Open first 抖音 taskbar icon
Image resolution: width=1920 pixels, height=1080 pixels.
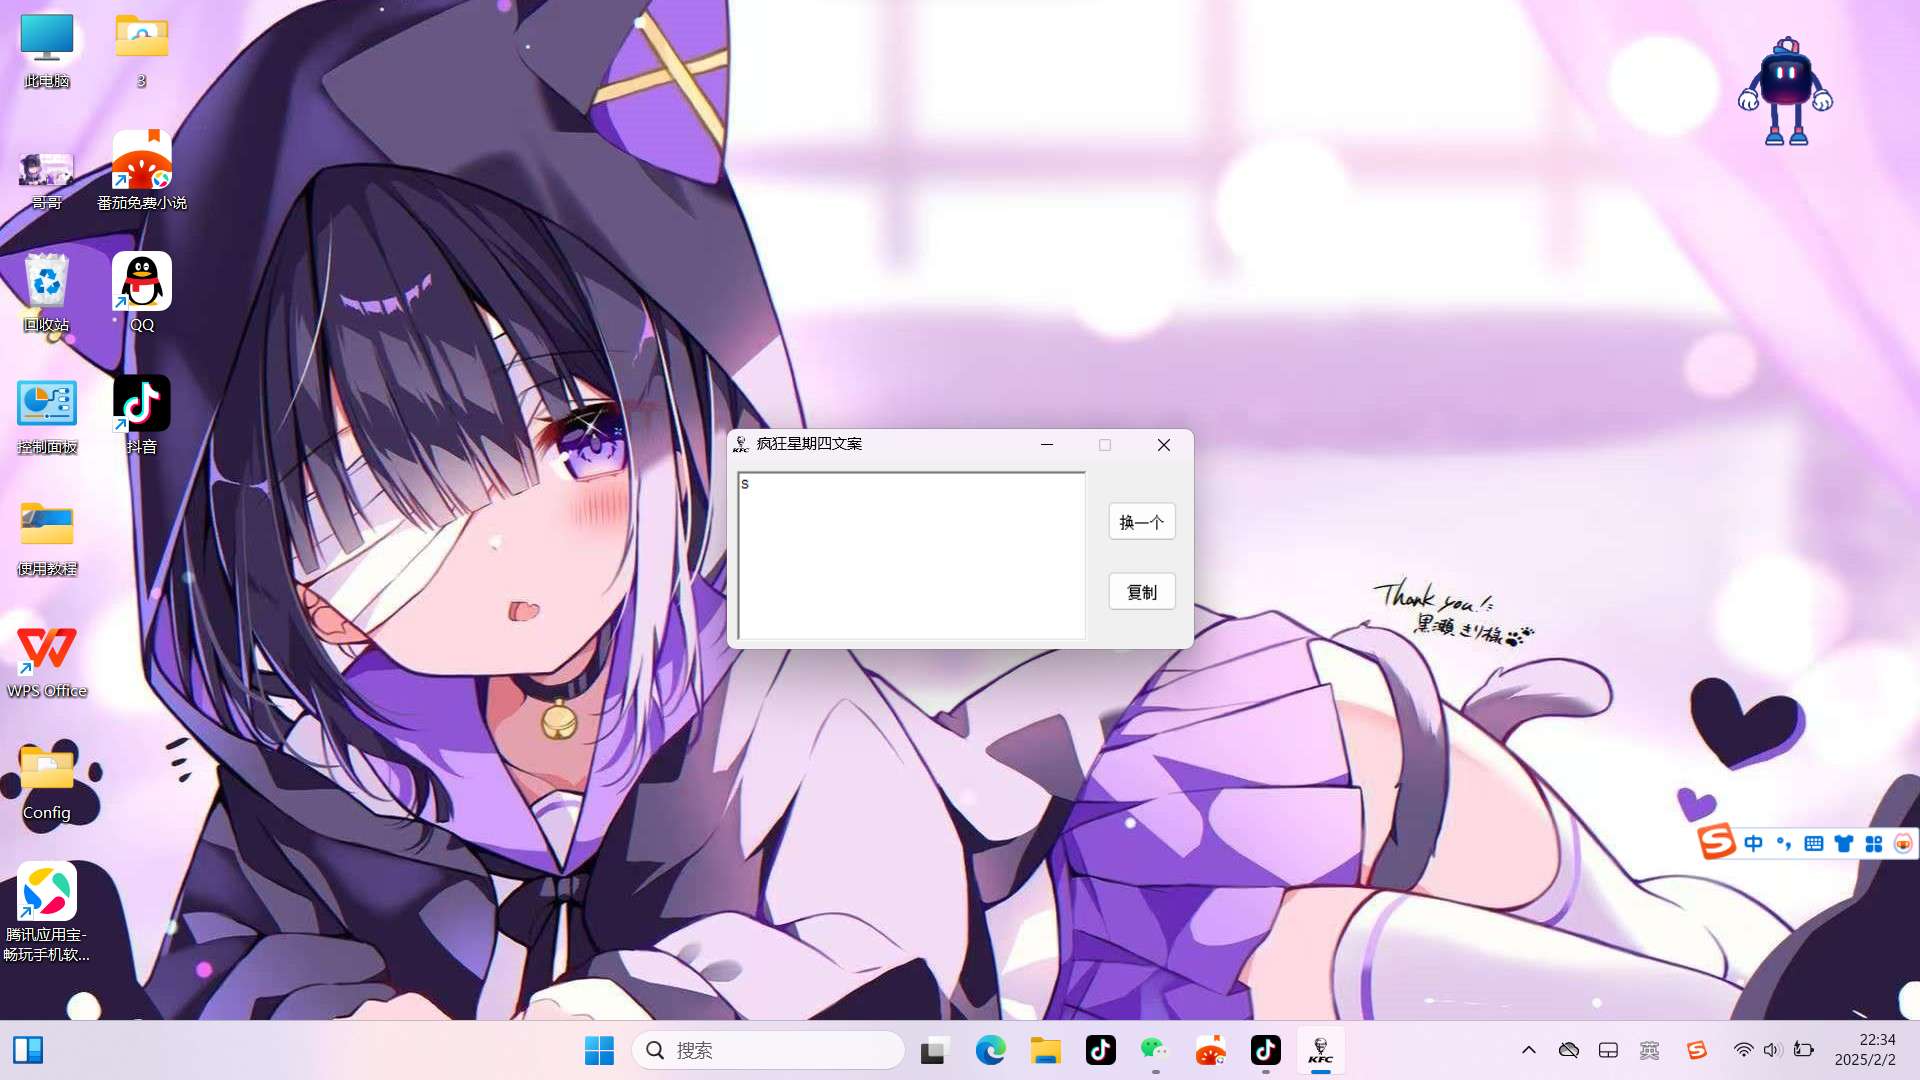click(x=1101, y=1050)
